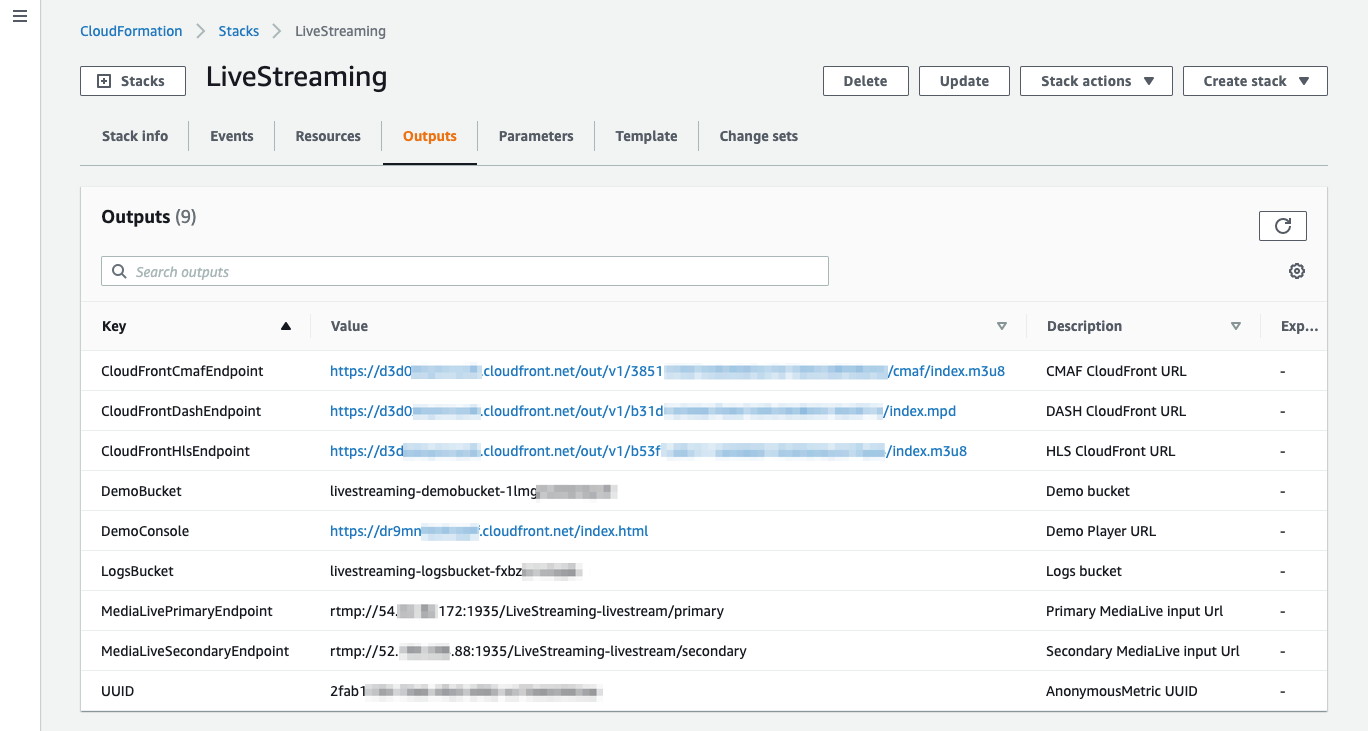1368x731 pixels.
Task: Click the rtmp primary endpoint value
Action: [x=527, y=611]
